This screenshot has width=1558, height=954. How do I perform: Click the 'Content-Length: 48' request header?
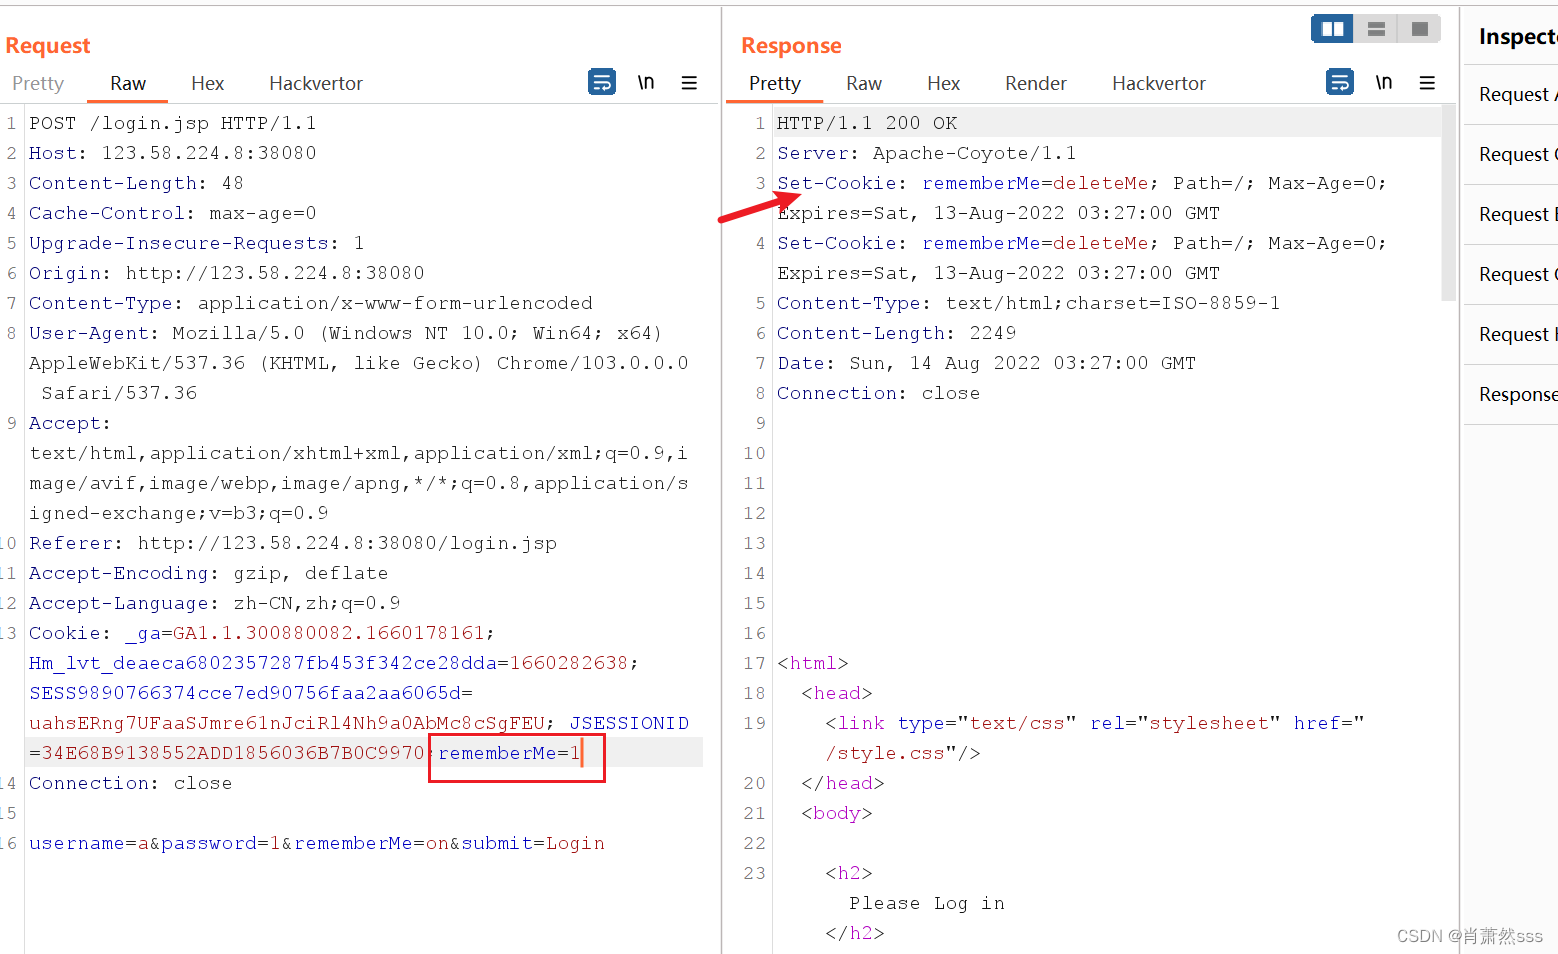pos(136,183)
